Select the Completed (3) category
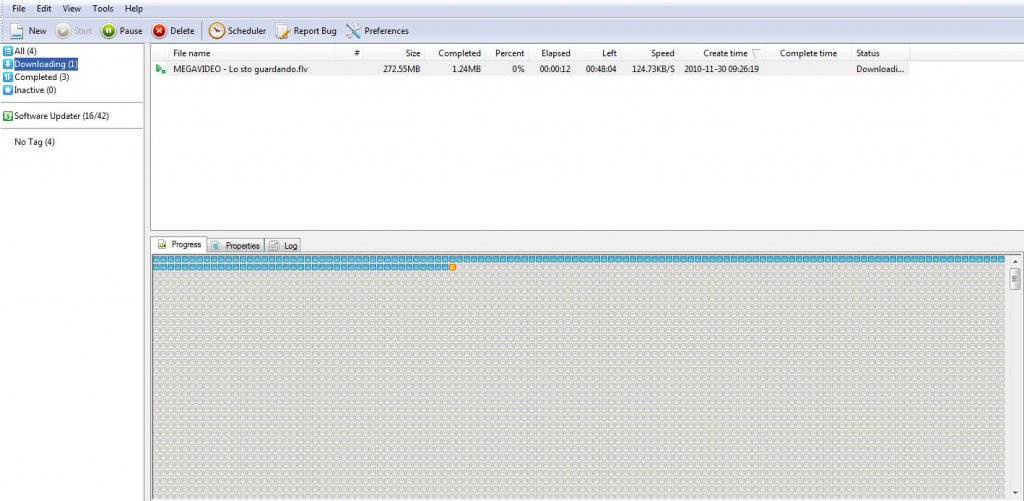The width and height of the screenshot is (1024, 501). point(36,77)
